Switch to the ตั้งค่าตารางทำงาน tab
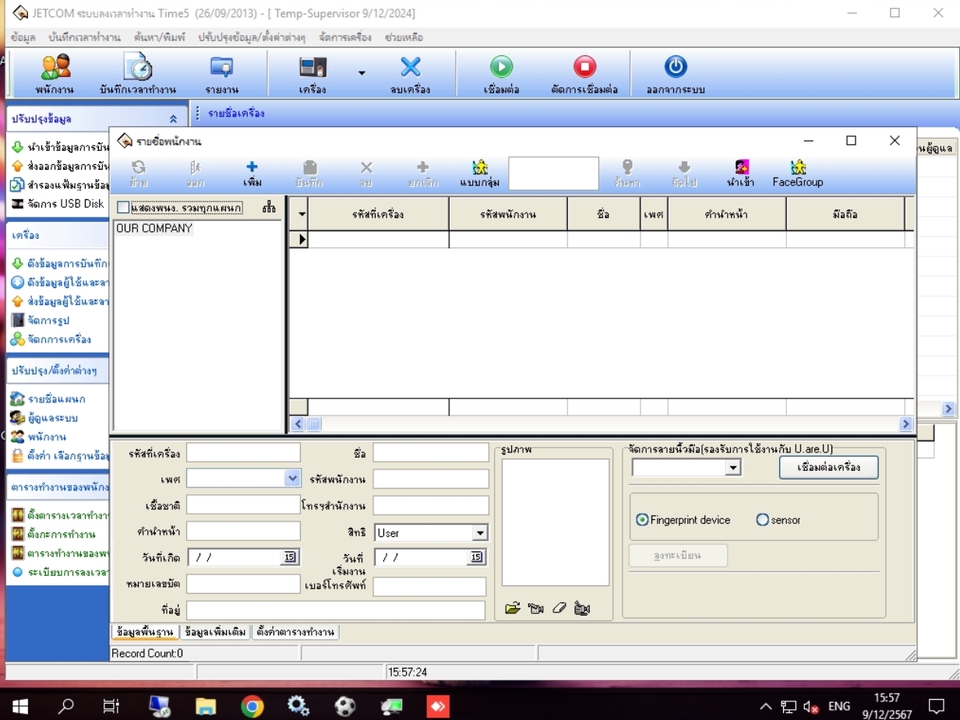Viewport: 960px width, 720px height. pyautogui.click(x=295, y=632)
